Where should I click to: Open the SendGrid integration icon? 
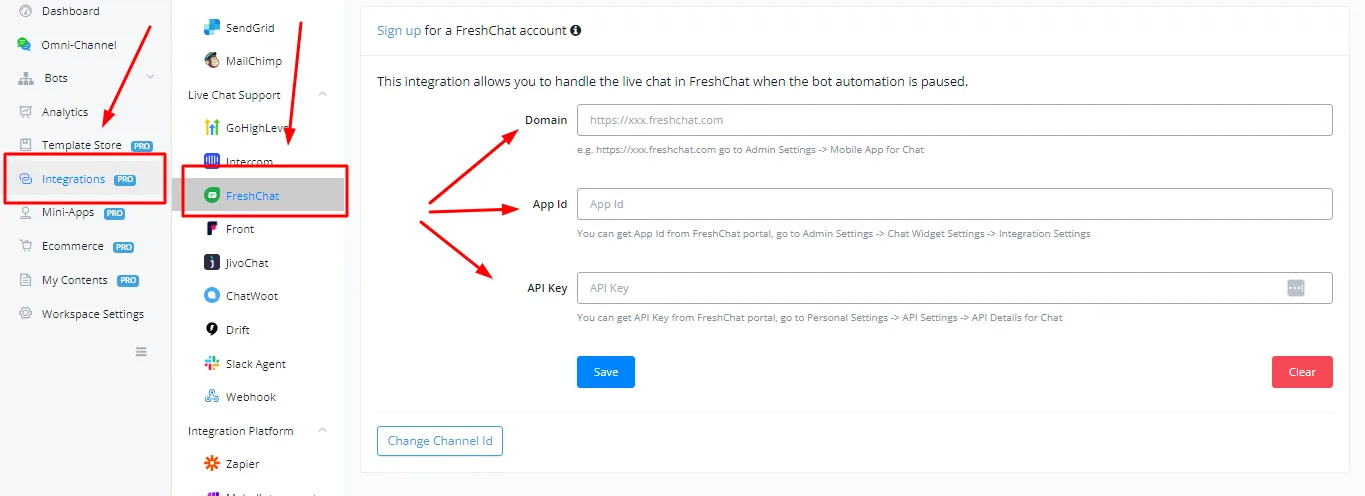[211, 28]
